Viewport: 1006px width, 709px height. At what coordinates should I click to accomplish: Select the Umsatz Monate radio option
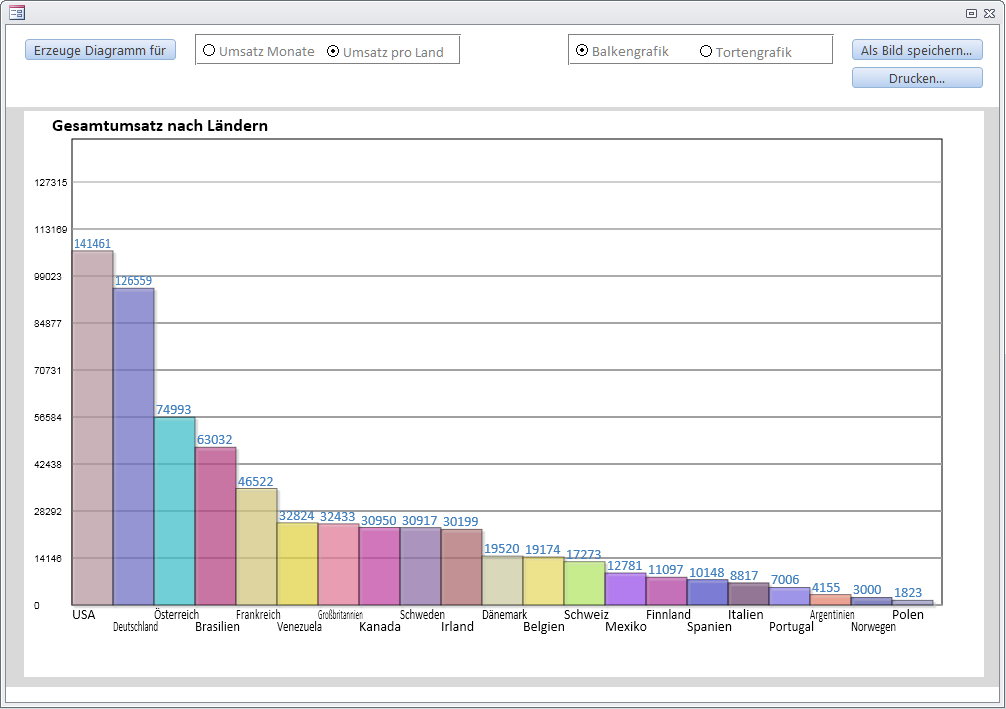point(210,50)
